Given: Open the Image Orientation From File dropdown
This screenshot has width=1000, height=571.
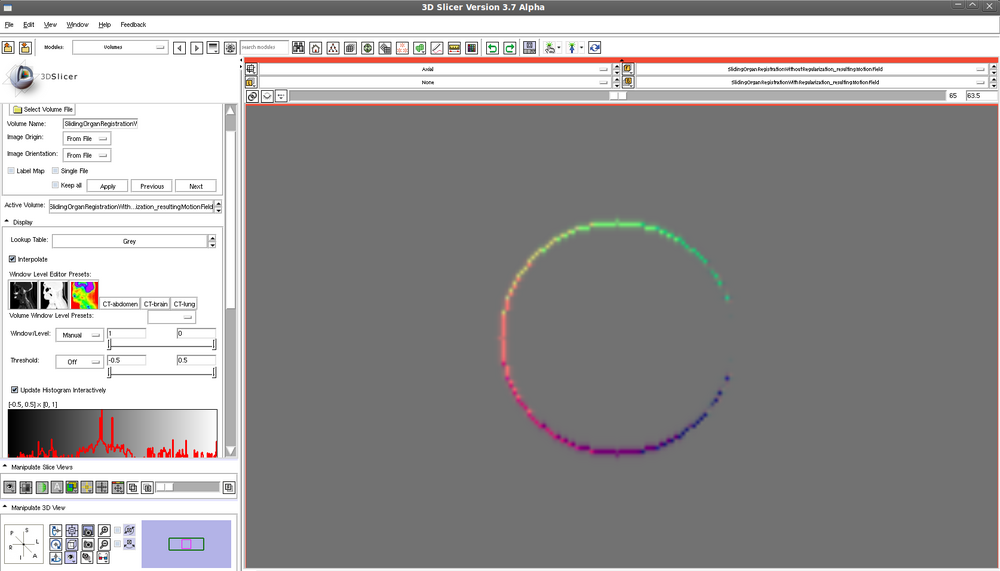Looking at the screenshot, I should (x=87, y=155).
